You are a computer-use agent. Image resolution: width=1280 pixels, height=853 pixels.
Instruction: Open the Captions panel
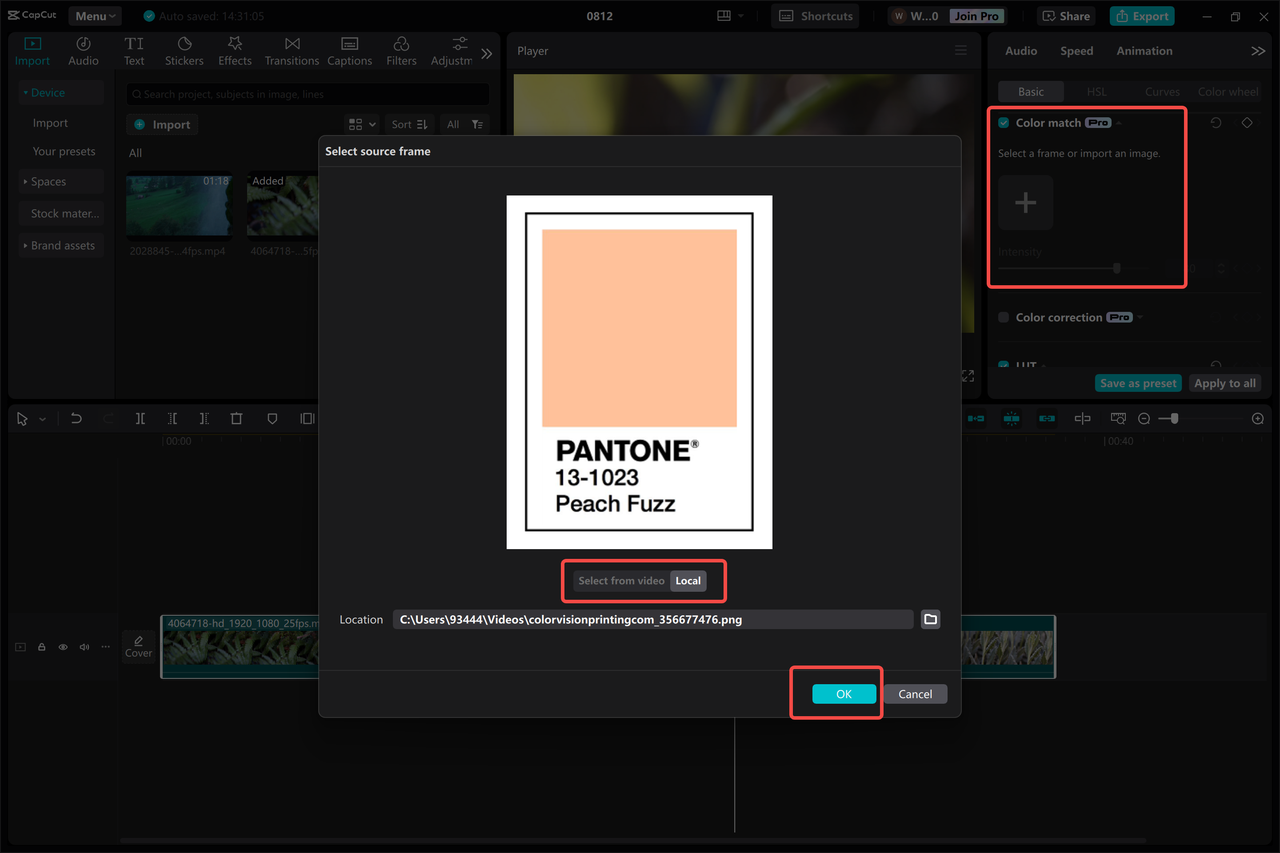pos(349,50)
